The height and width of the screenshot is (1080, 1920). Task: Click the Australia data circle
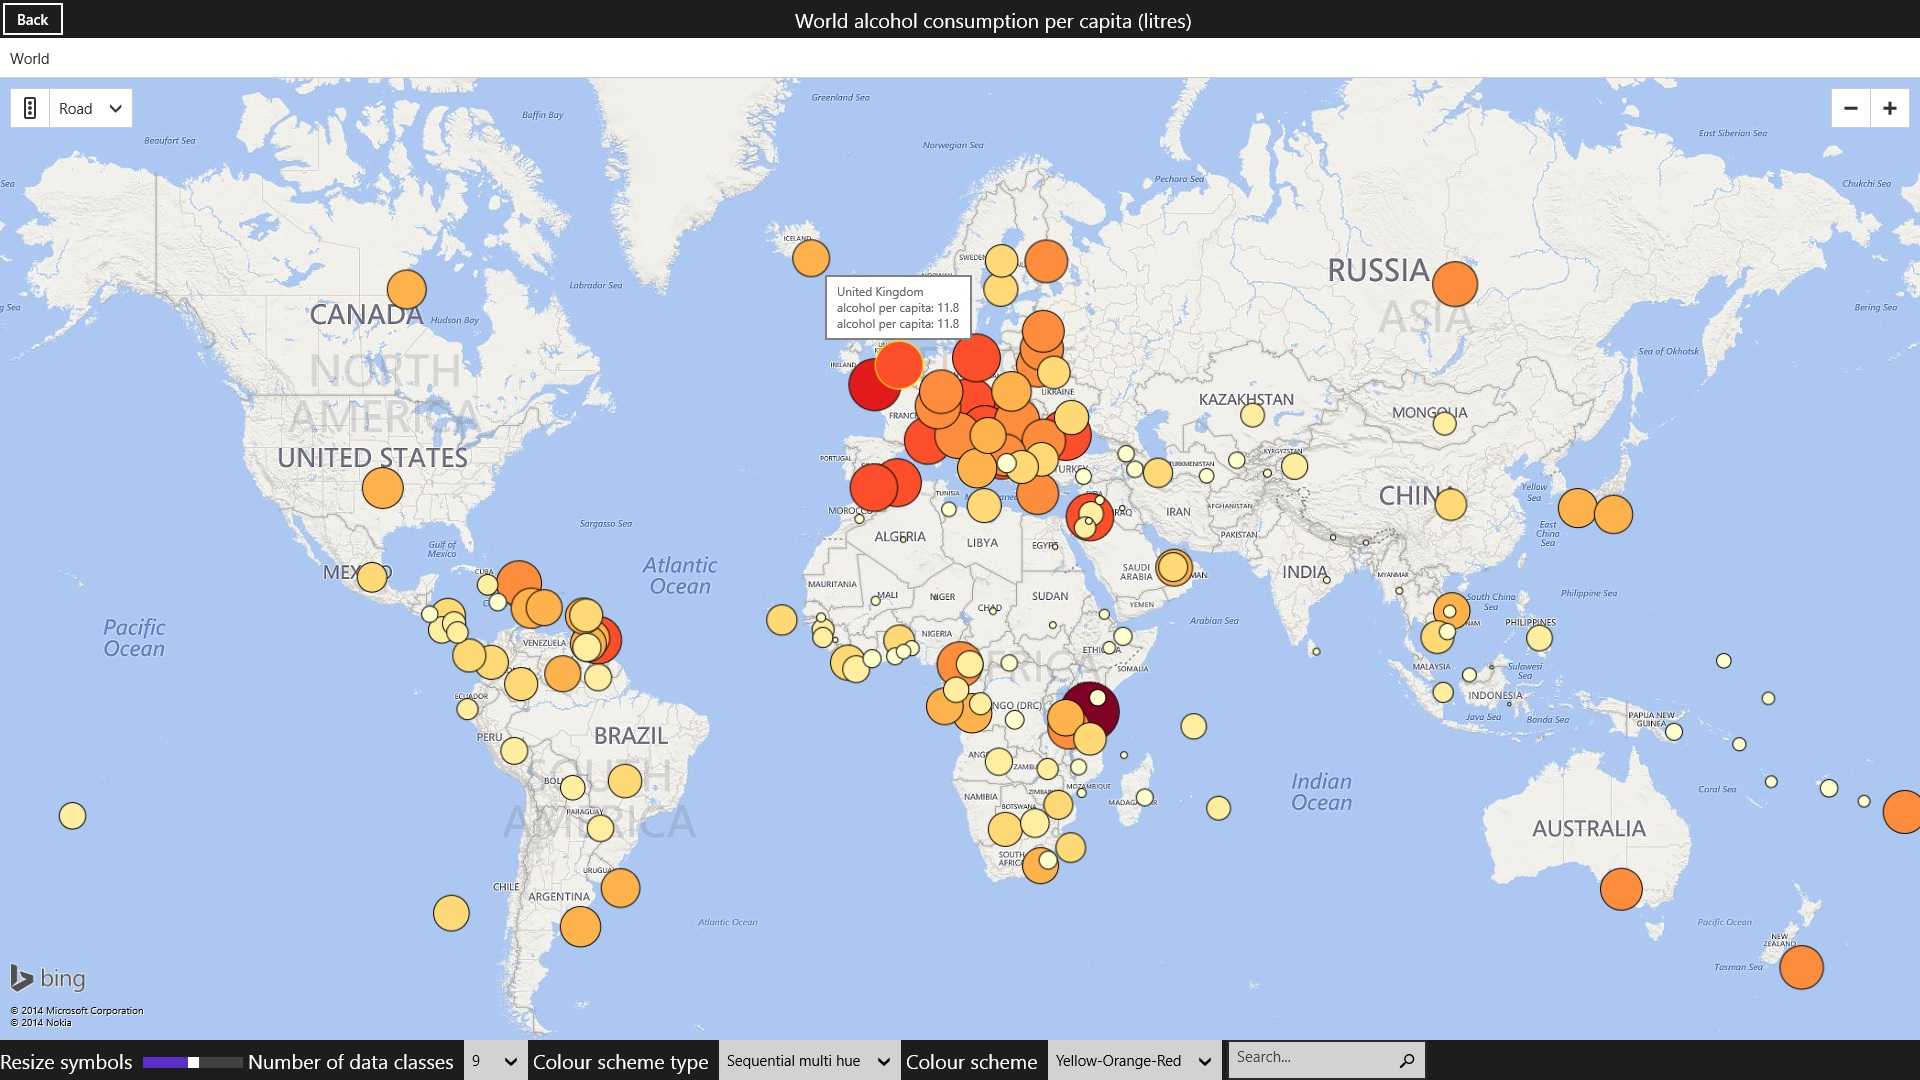[x=1620, y=888]
